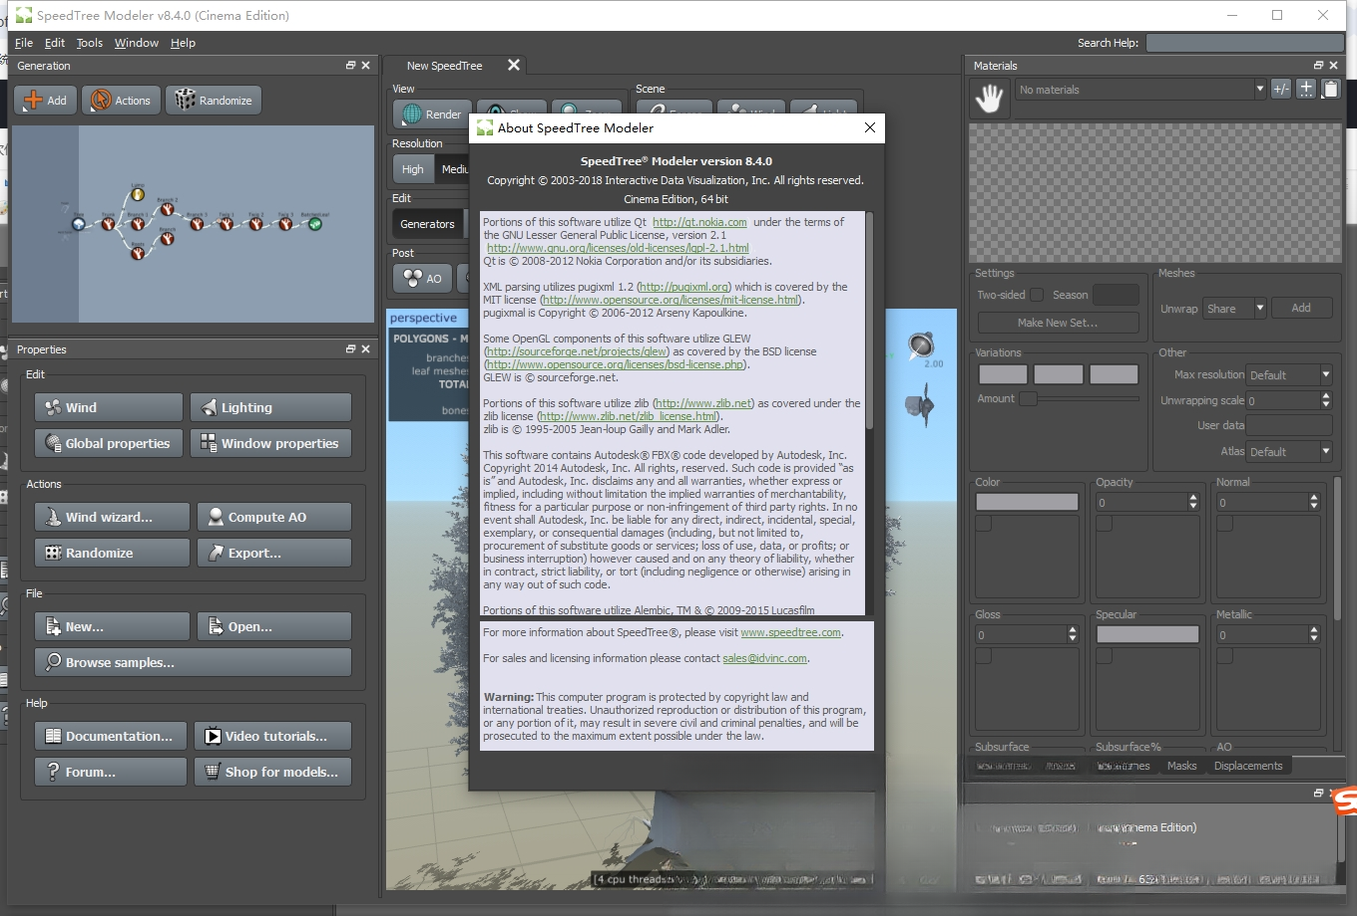Toggle the checkbox in the Specular map group
Screen dimensions: 1357x916
click(1104, 656)
